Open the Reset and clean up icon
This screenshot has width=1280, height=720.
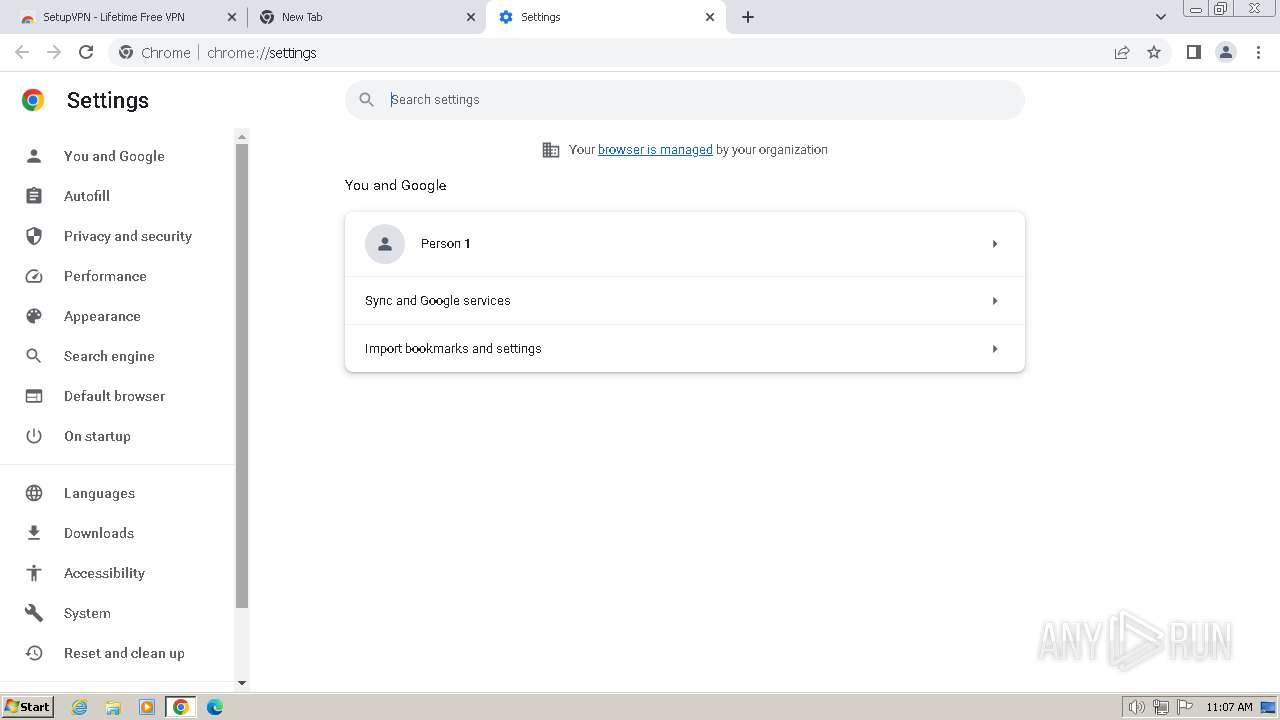[34, 653]
